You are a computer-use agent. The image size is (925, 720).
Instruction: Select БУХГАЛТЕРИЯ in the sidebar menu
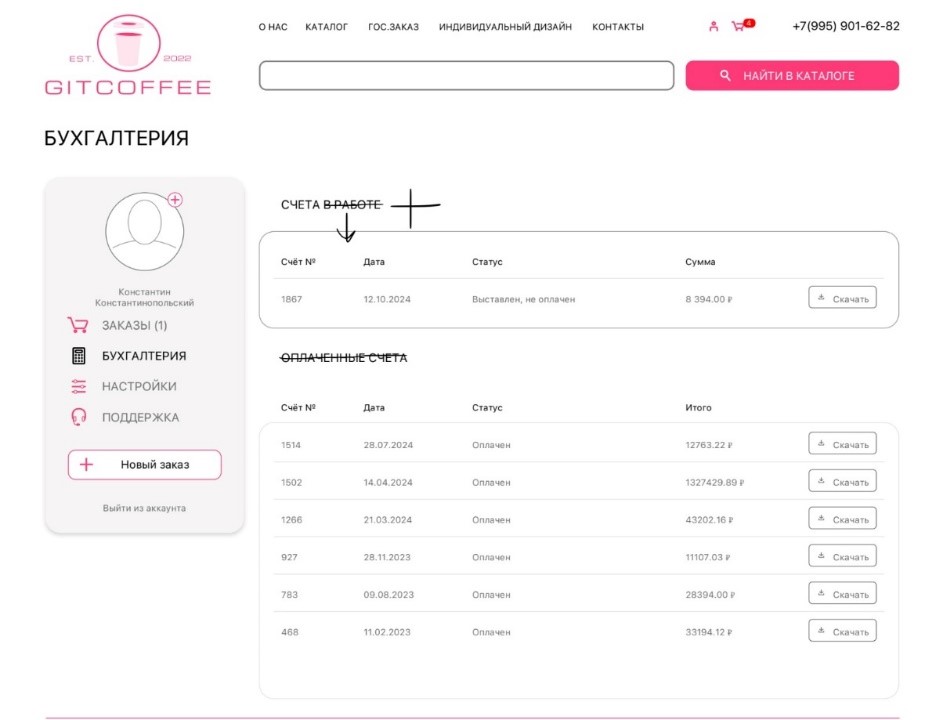tap(144, 356)
